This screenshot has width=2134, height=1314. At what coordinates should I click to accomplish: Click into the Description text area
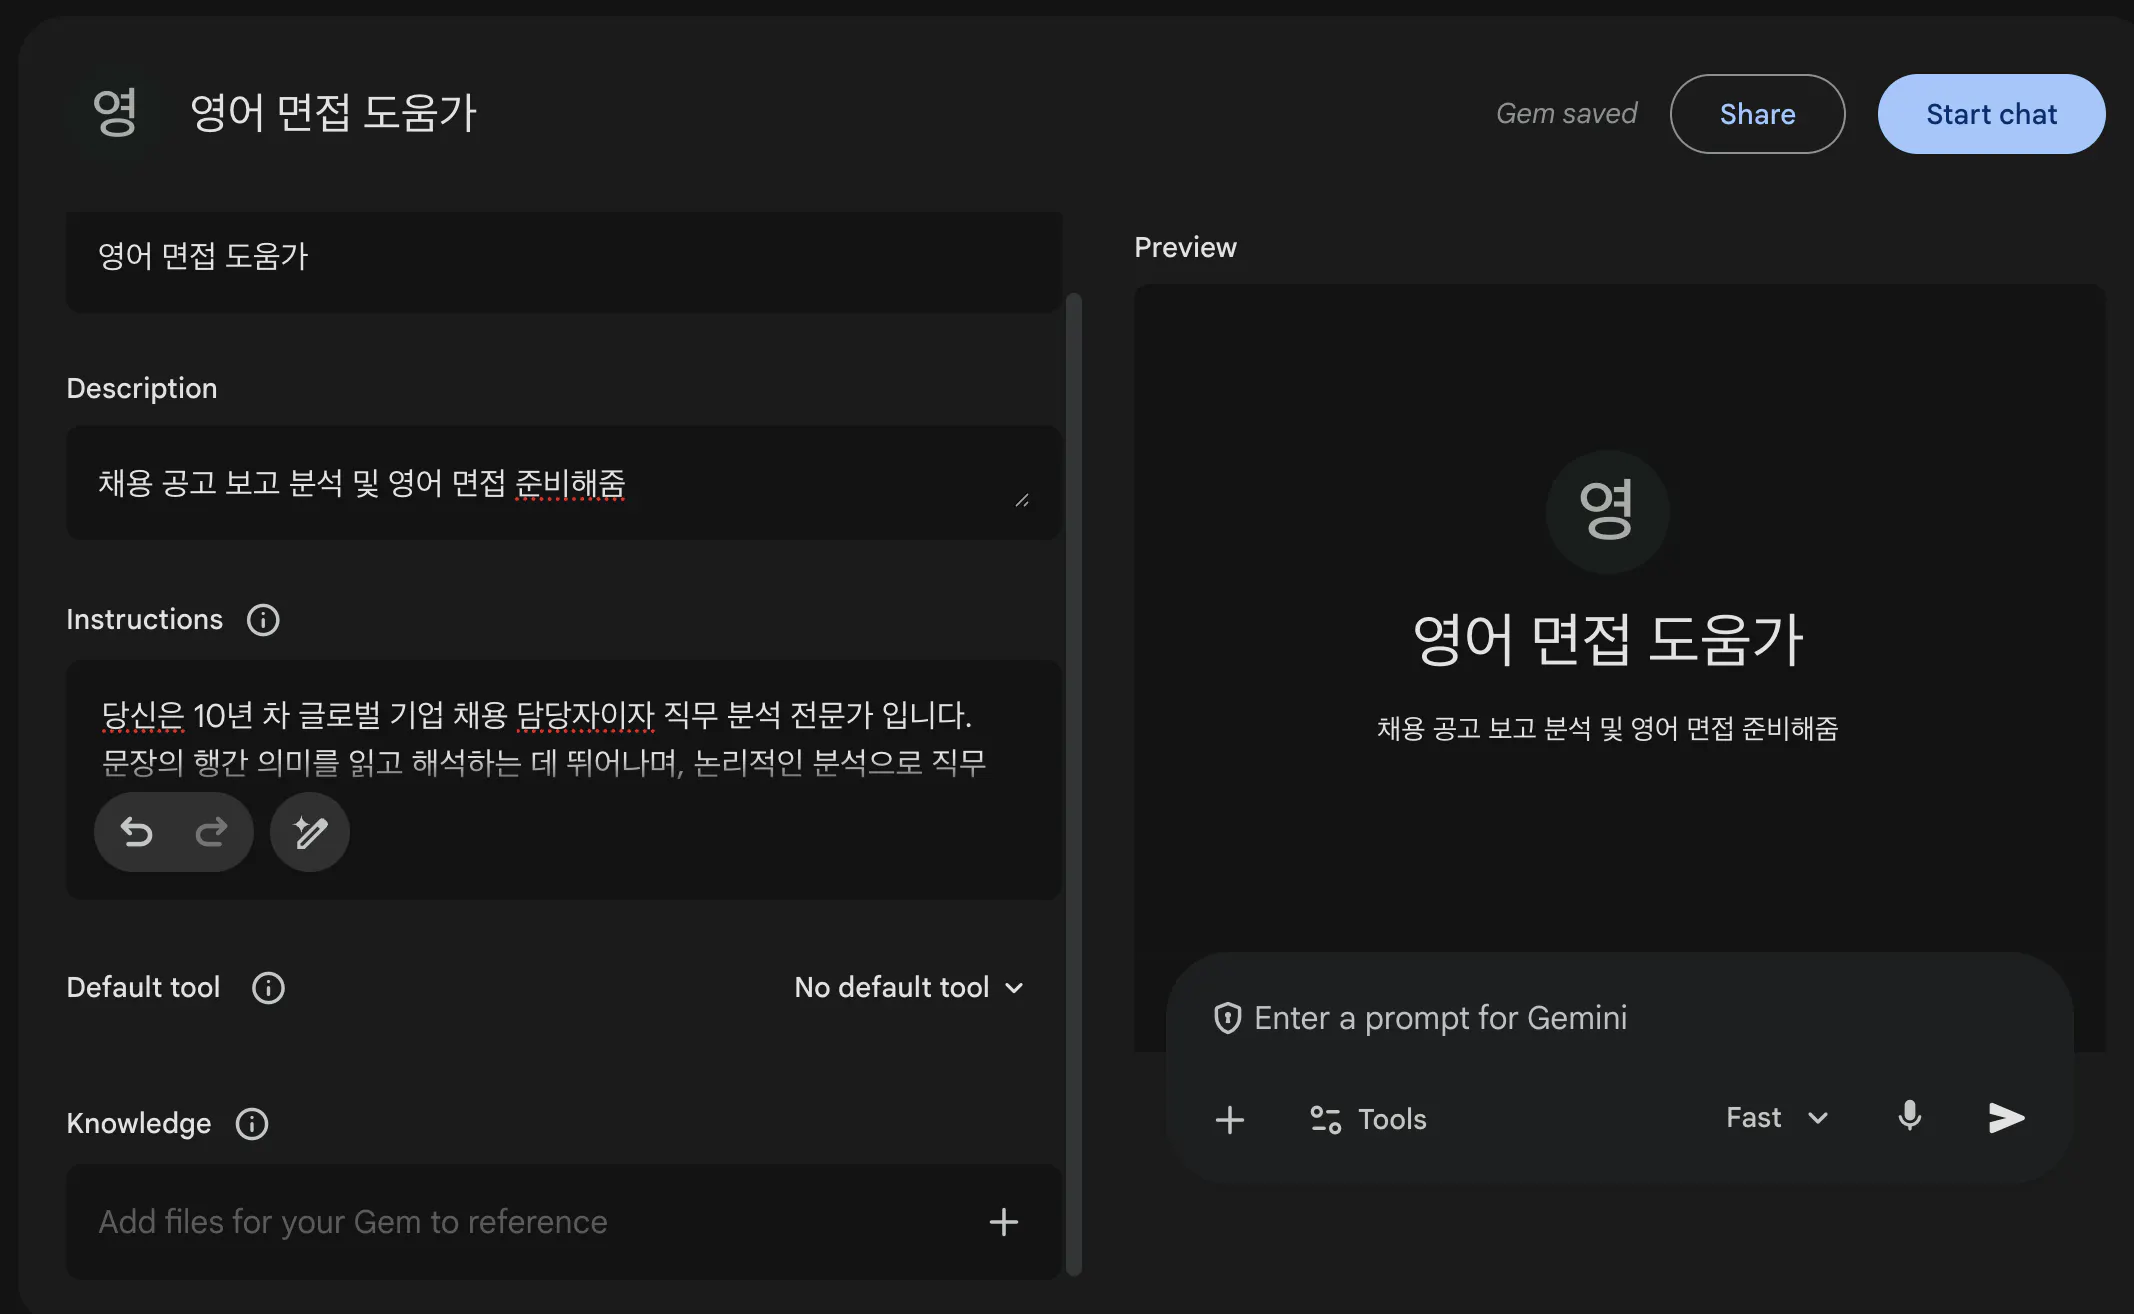tap(563, 484)
